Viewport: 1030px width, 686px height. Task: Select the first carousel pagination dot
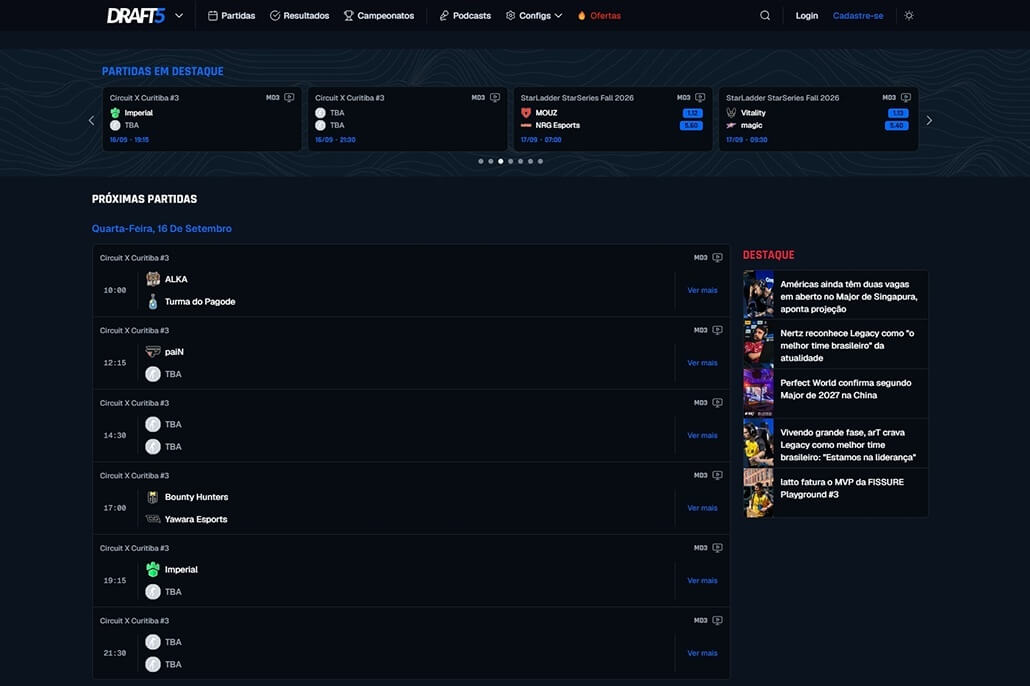click(x=481, y=161)
